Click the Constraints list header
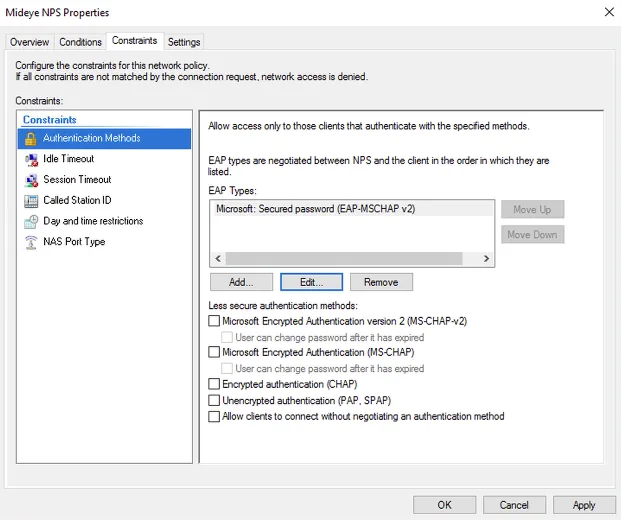The image size is (621, 520). pos(50,120)
